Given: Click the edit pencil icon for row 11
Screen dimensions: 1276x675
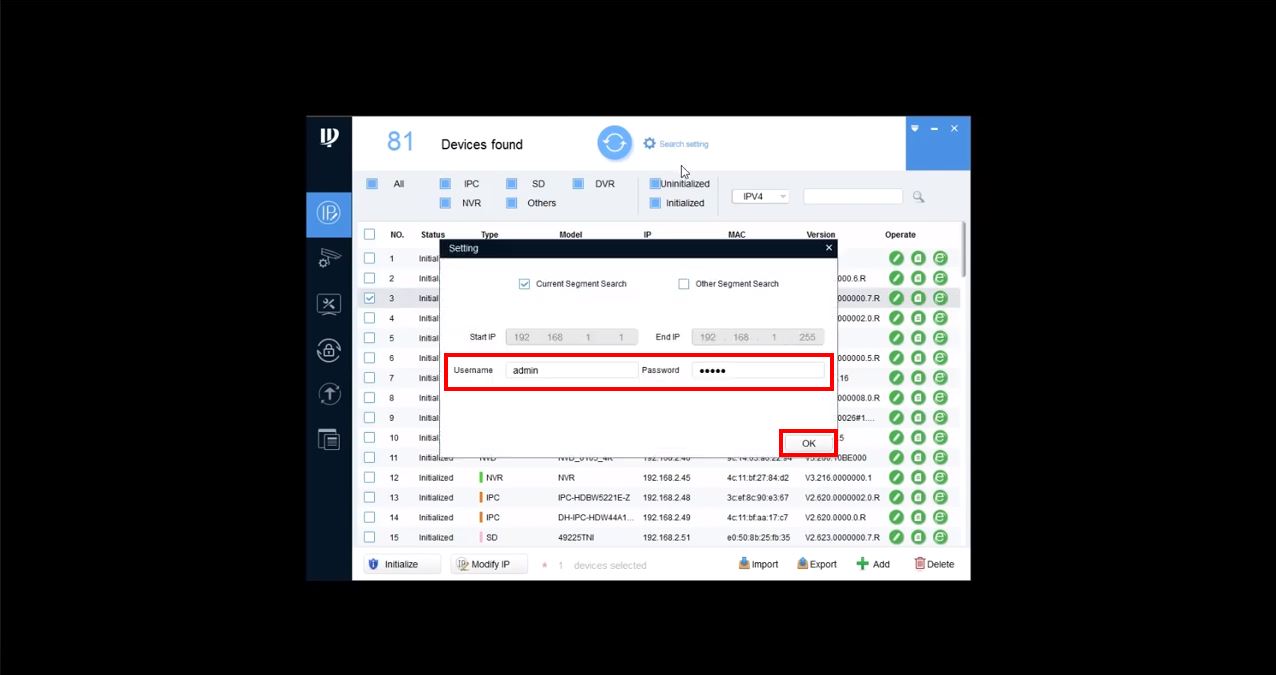Looking at the screenshot, I should pyautogui.click(x=896, y=457).
